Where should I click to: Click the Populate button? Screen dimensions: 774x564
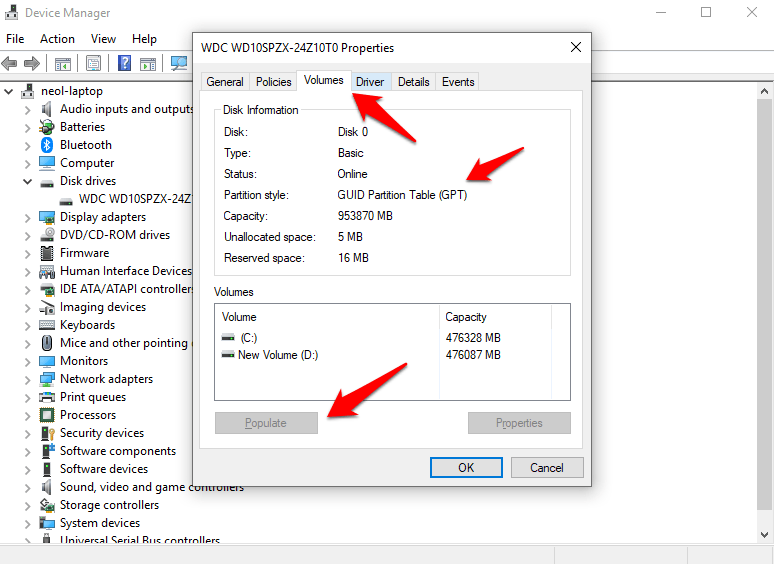point(266,423)
